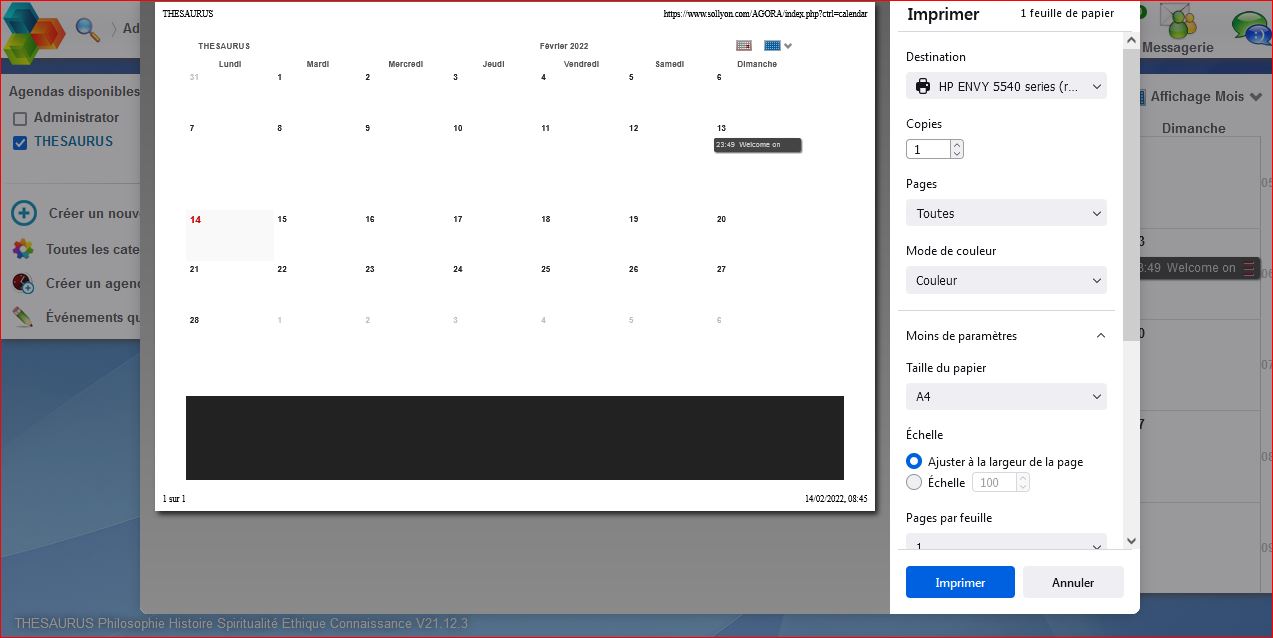Click the 'Créer un agenda' globe icon
This screenshot has width=1273, height=638.
pos(22,283)
